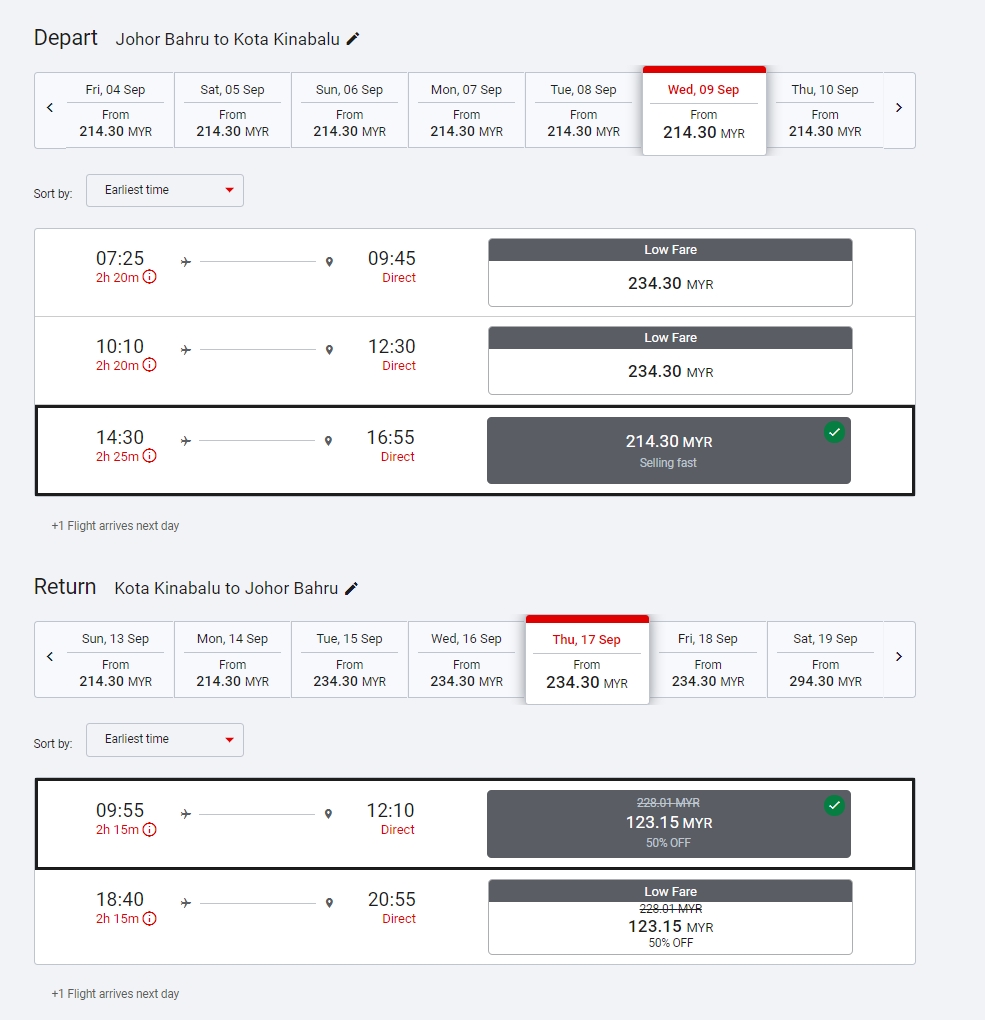Click pencil icon beside Kota Kinabalu to Johor Bahru

click(351, 588)
